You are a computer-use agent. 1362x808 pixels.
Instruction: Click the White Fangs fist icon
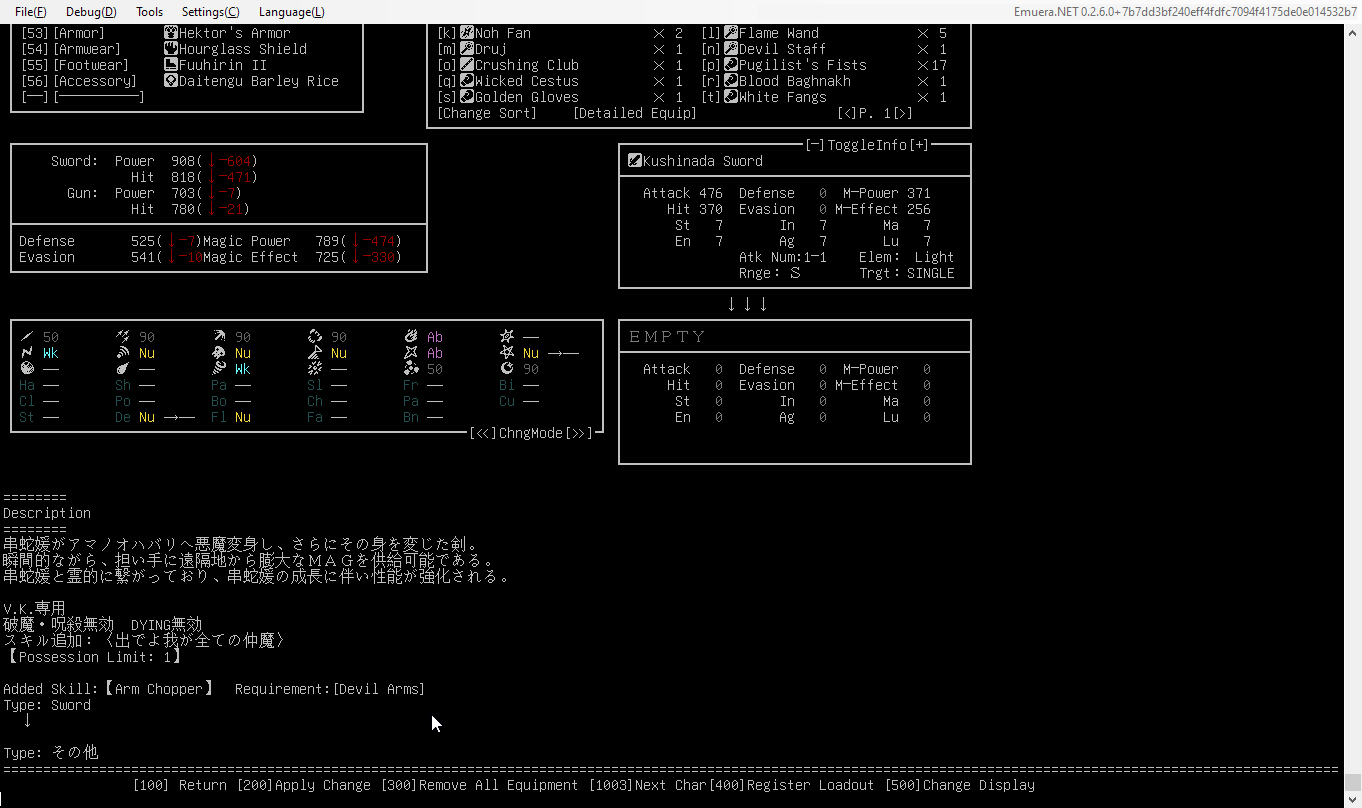click(731, 97)
